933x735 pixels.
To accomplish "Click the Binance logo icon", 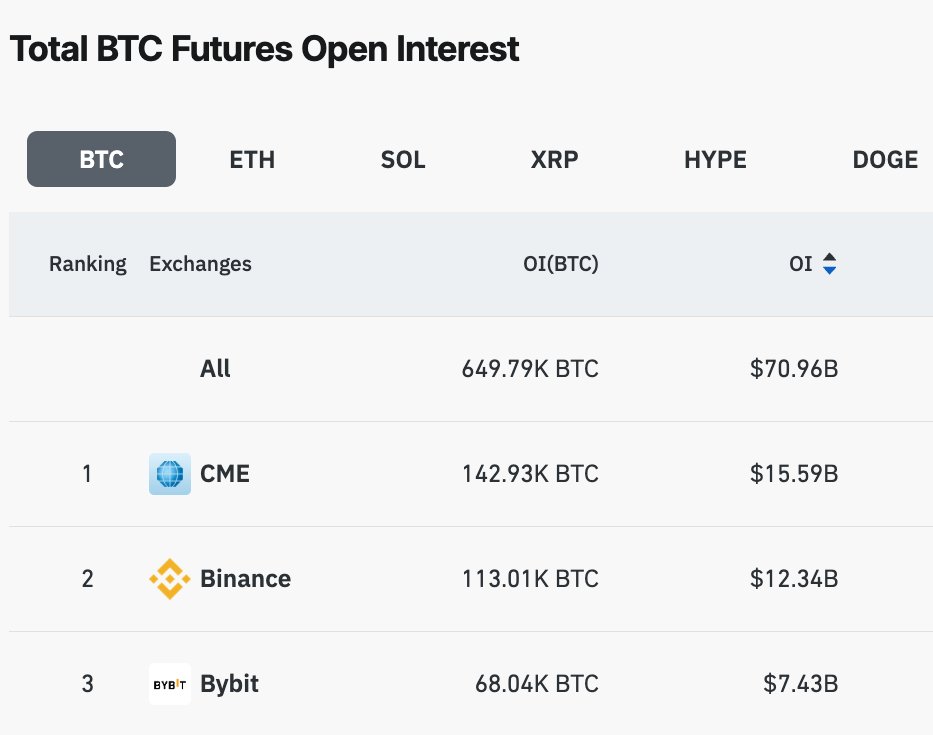I will pyautogui.click(x=169, y=579).
